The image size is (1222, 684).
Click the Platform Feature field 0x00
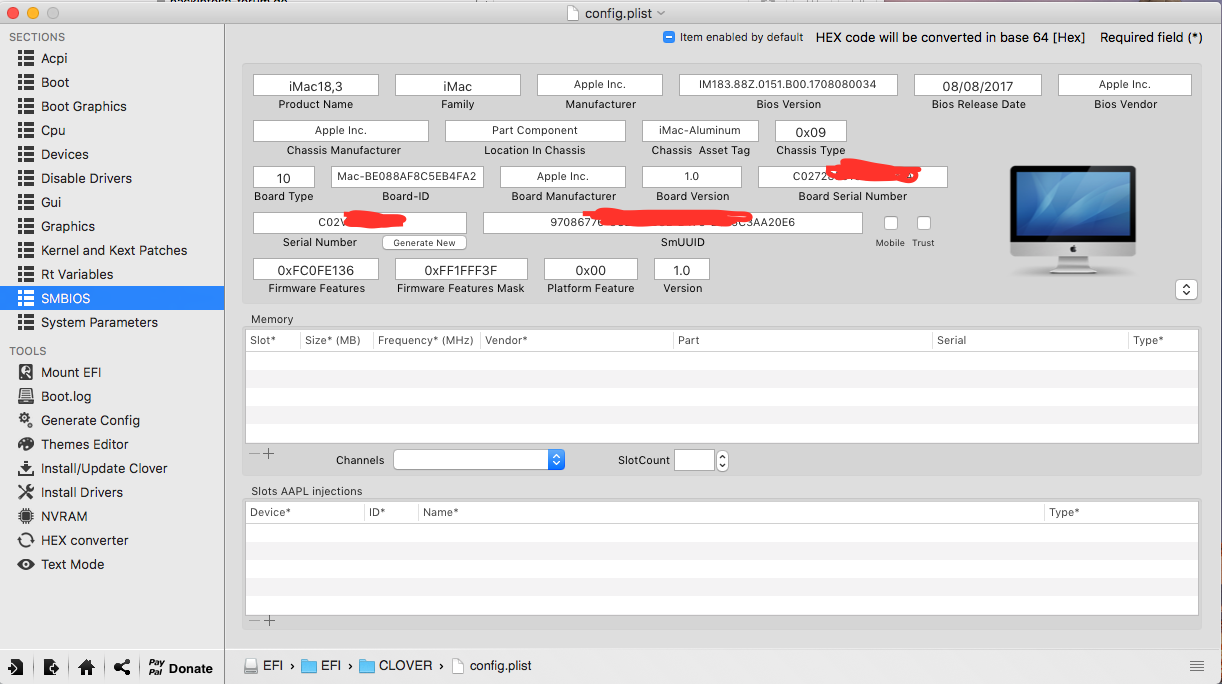[x=591, y=270]
